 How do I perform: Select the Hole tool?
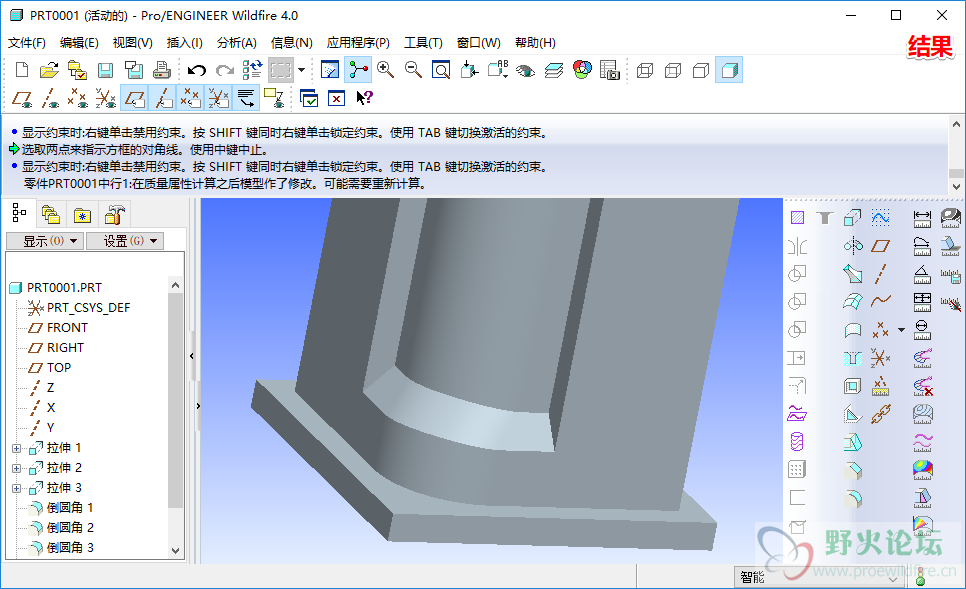(x=853, y=358)
